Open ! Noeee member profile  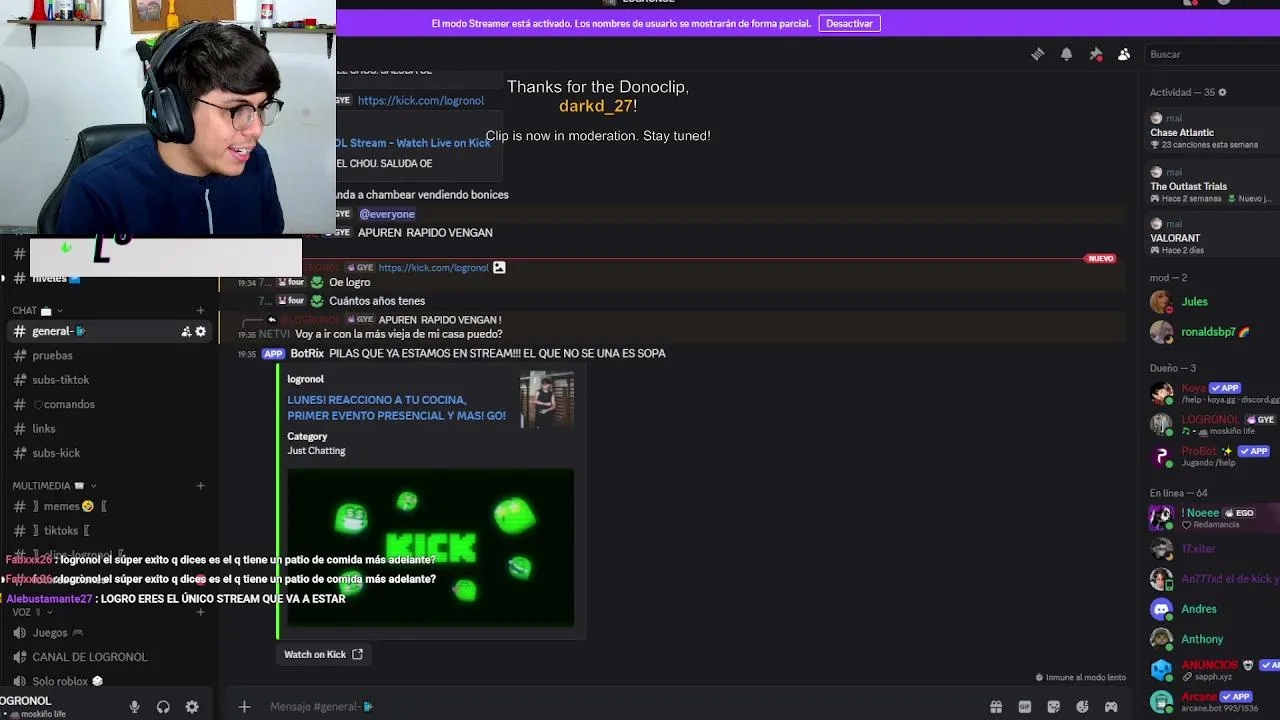[x=1212, y=517]
